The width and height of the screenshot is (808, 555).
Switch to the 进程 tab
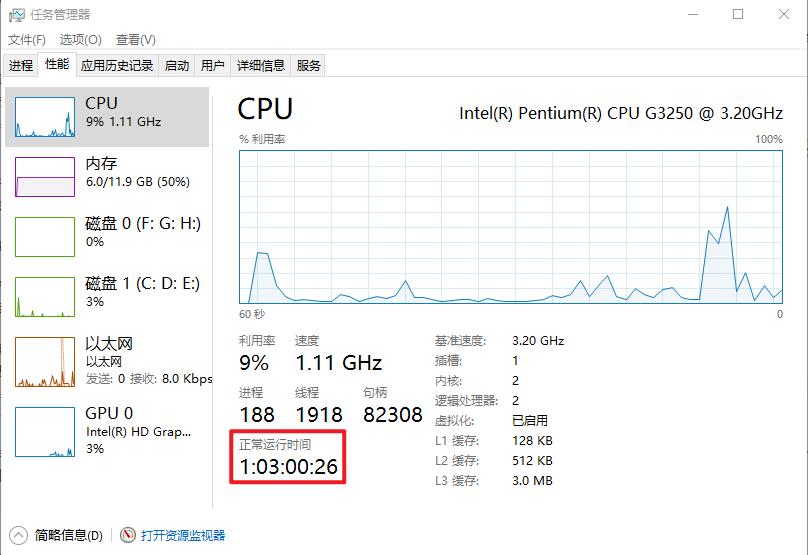(x=21, y=66)
